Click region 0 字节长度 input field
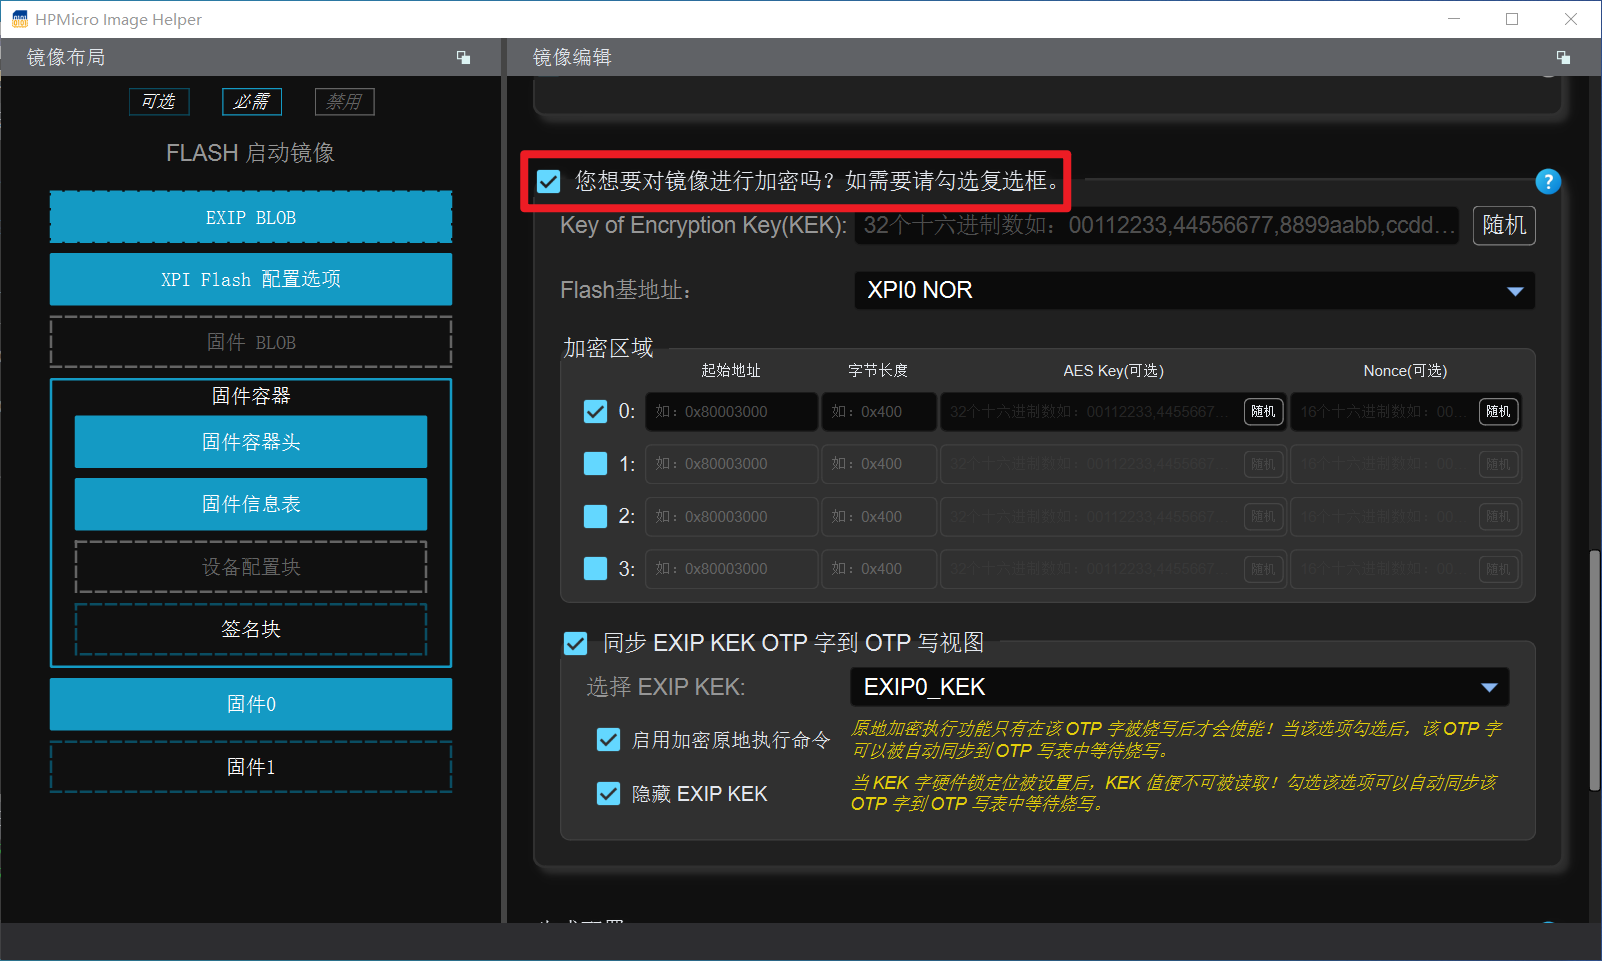The image size is (1602, 961). click(x=879, y=411)
